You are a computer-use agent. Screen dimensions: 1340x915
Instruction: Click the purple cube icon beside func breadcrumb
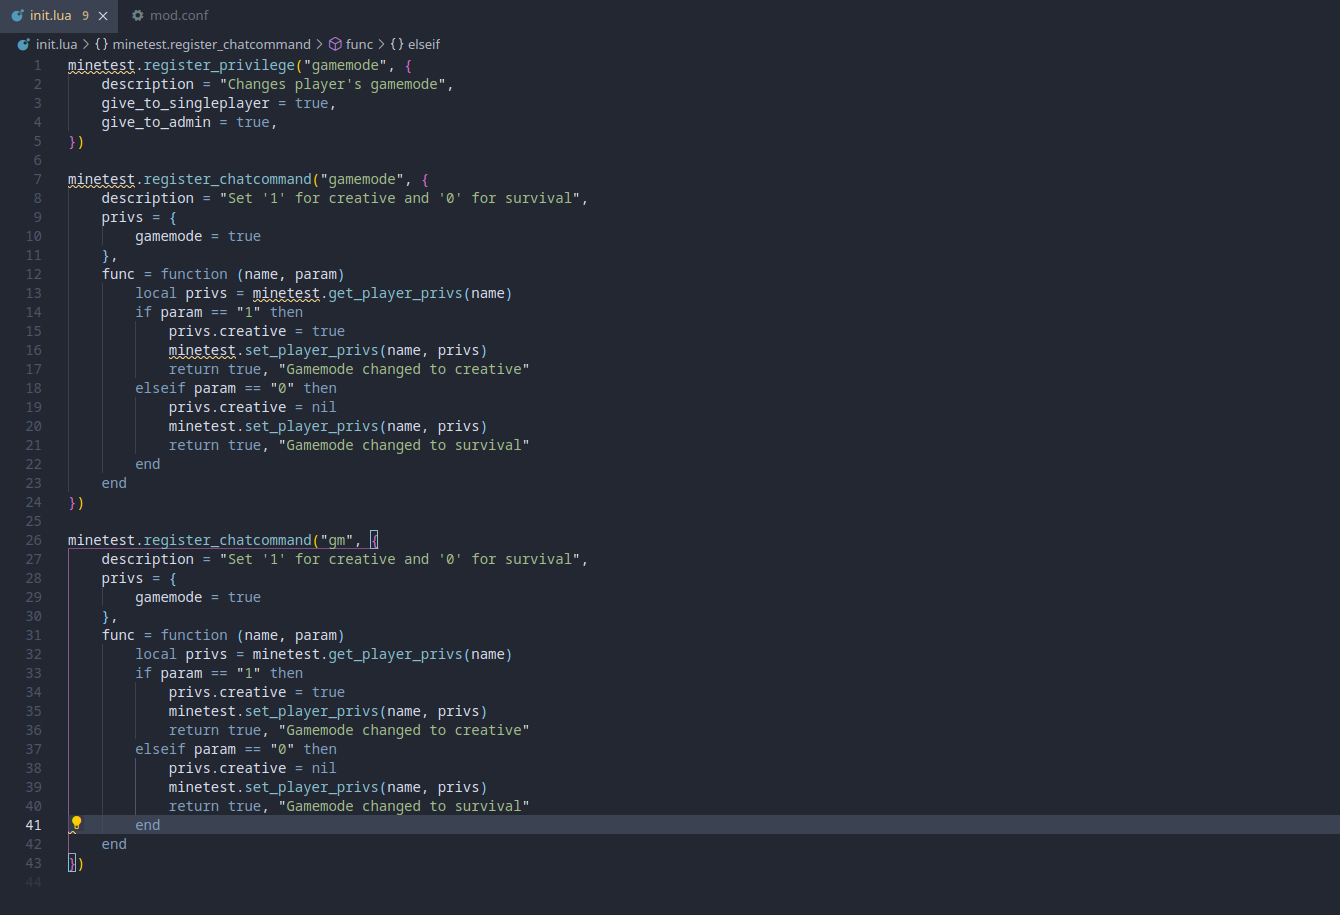point(335,44)
